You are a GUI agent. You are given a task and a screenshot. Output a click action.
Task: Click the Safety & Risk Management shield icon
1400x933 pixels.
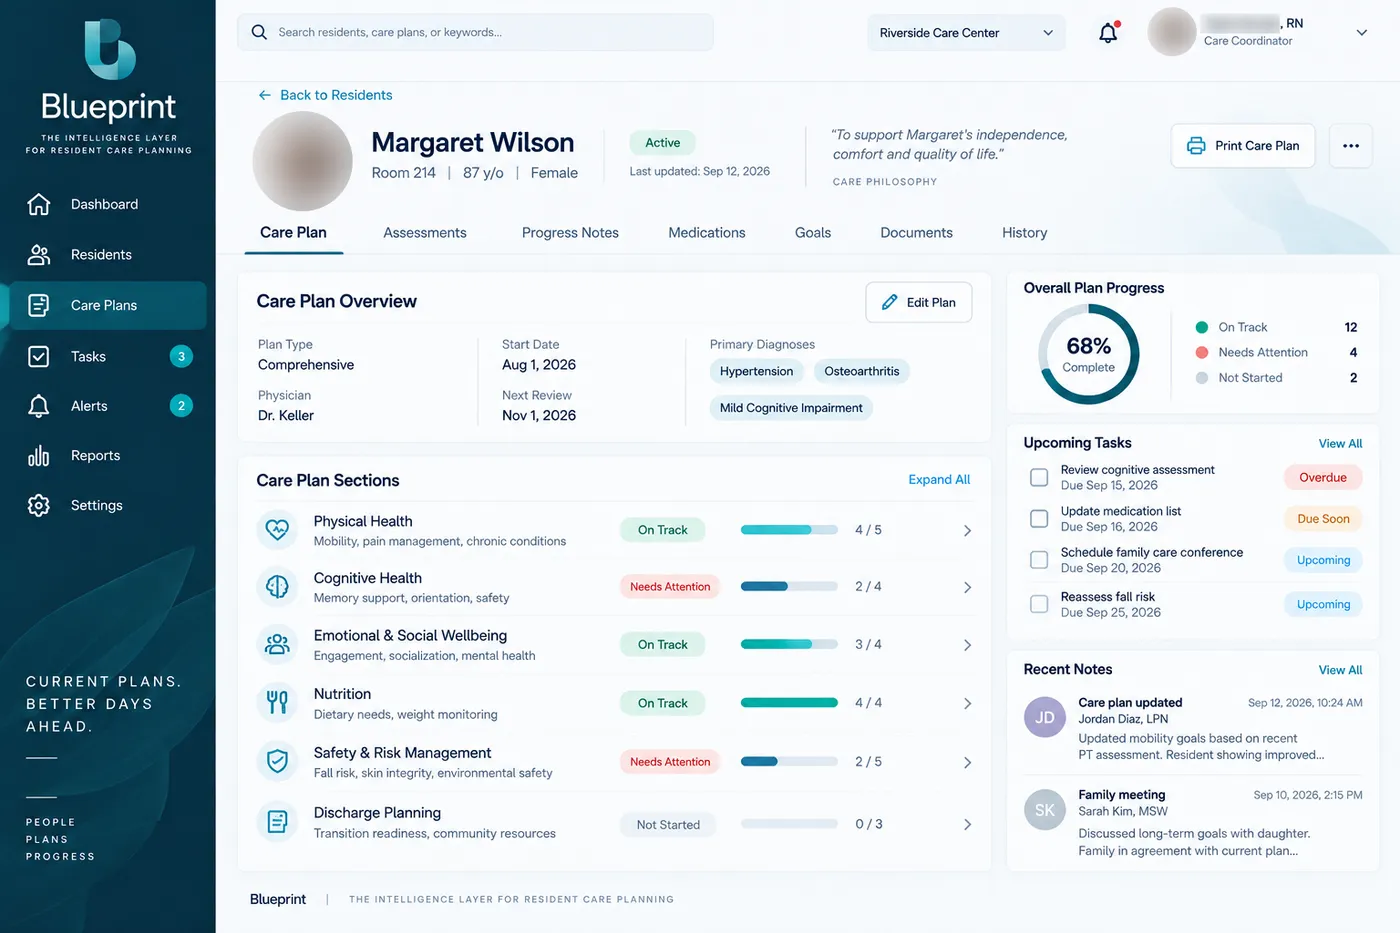pos(278,762)
